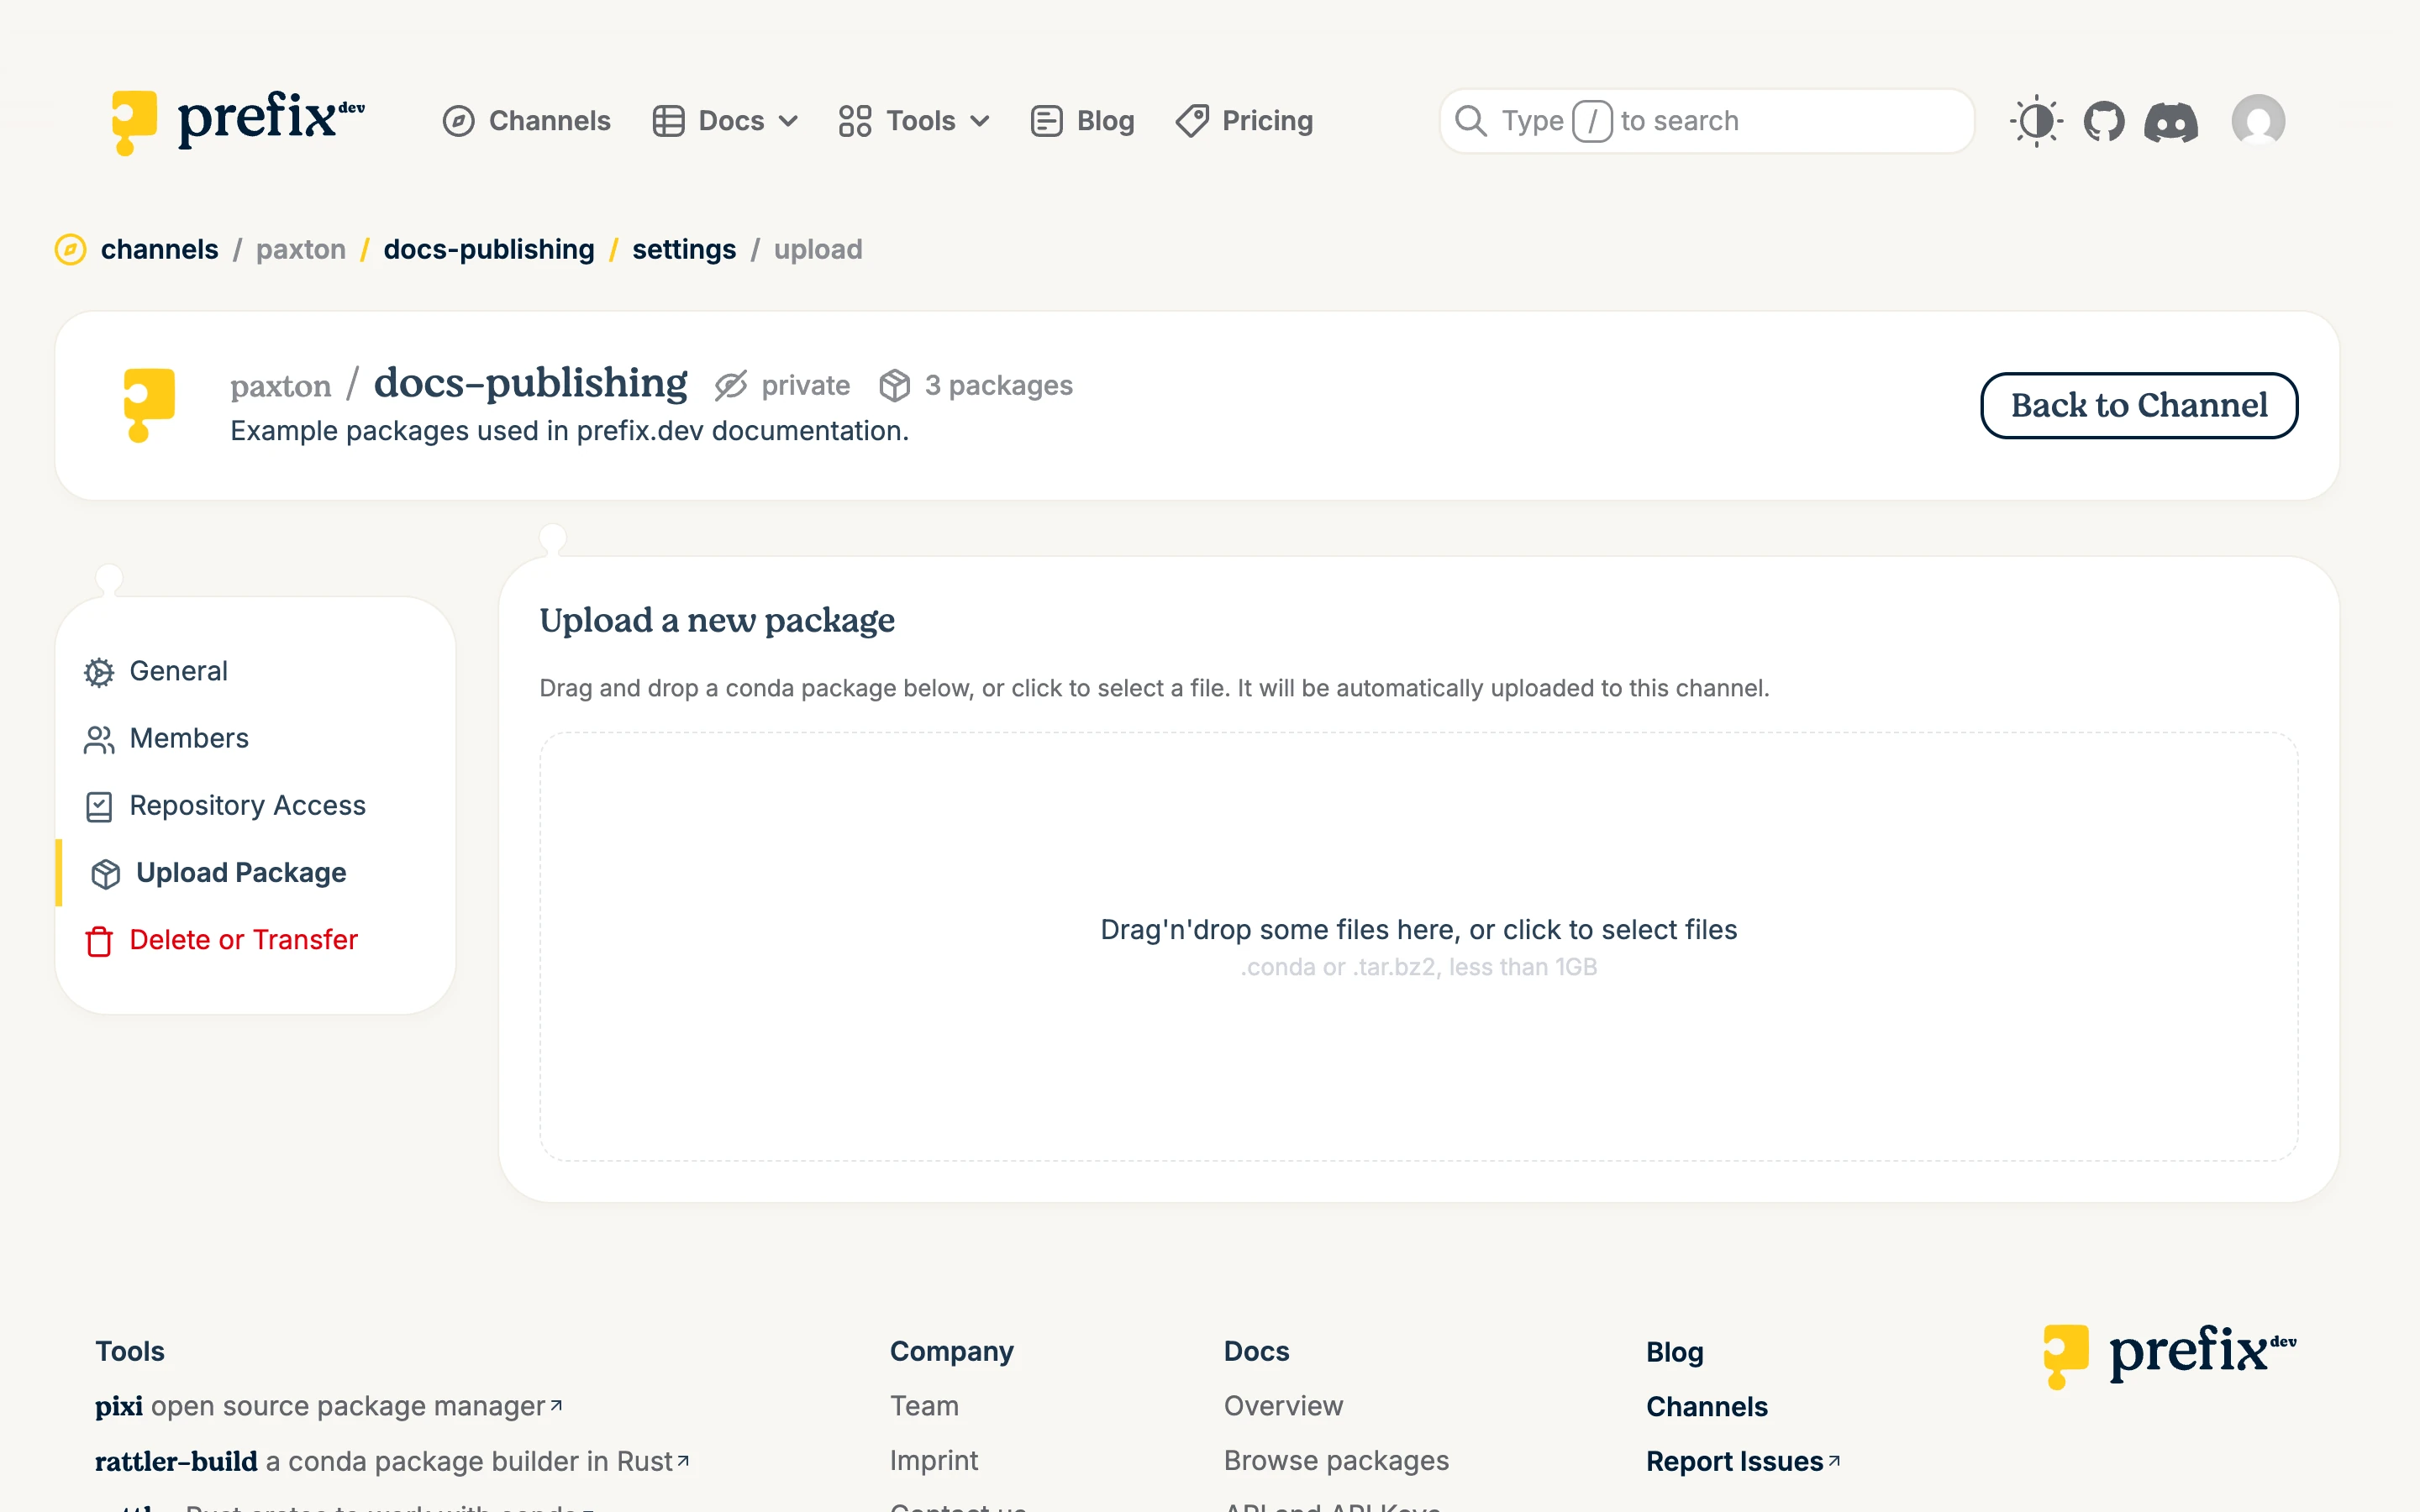Toggle the light/dark theme icon

(x=2036, y=121)
